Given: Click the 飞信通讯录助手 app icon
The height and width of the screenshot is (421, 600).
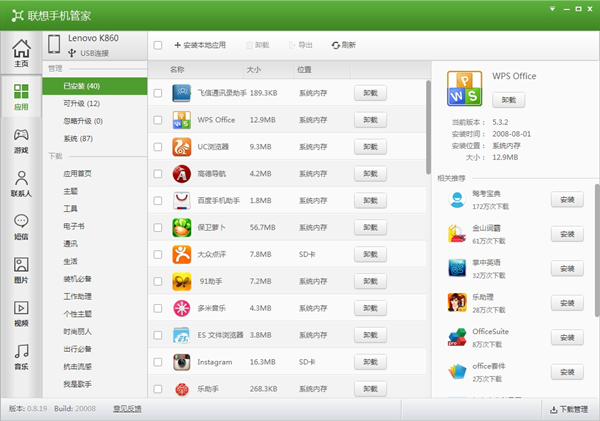Looking at the screenshot, I should pos(181,93).
